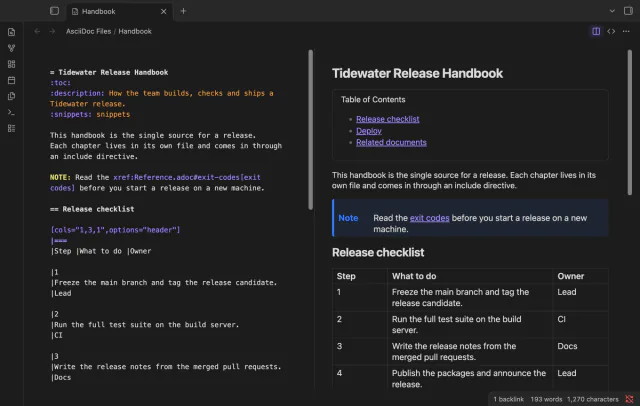
Task: Follow the Release checklist contents link
Action: tap(387, 119)
